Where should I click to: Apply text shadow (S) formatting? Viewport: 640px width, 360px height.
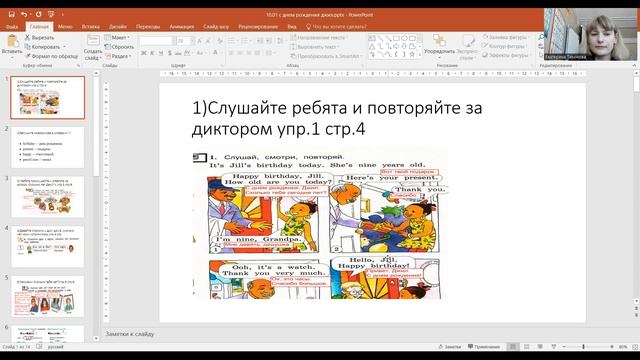(x=169, y=53)
